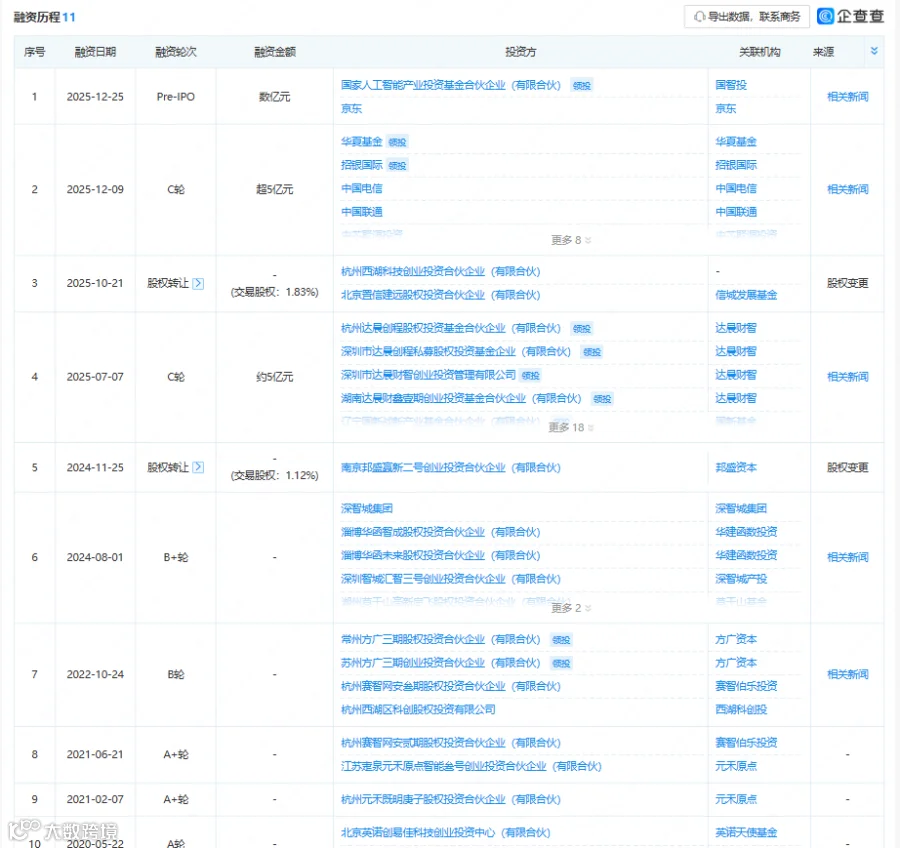This screenshot has height=848, width=900.
Task: Open 西湖科创投 institution link
Action: coord(741,710)
